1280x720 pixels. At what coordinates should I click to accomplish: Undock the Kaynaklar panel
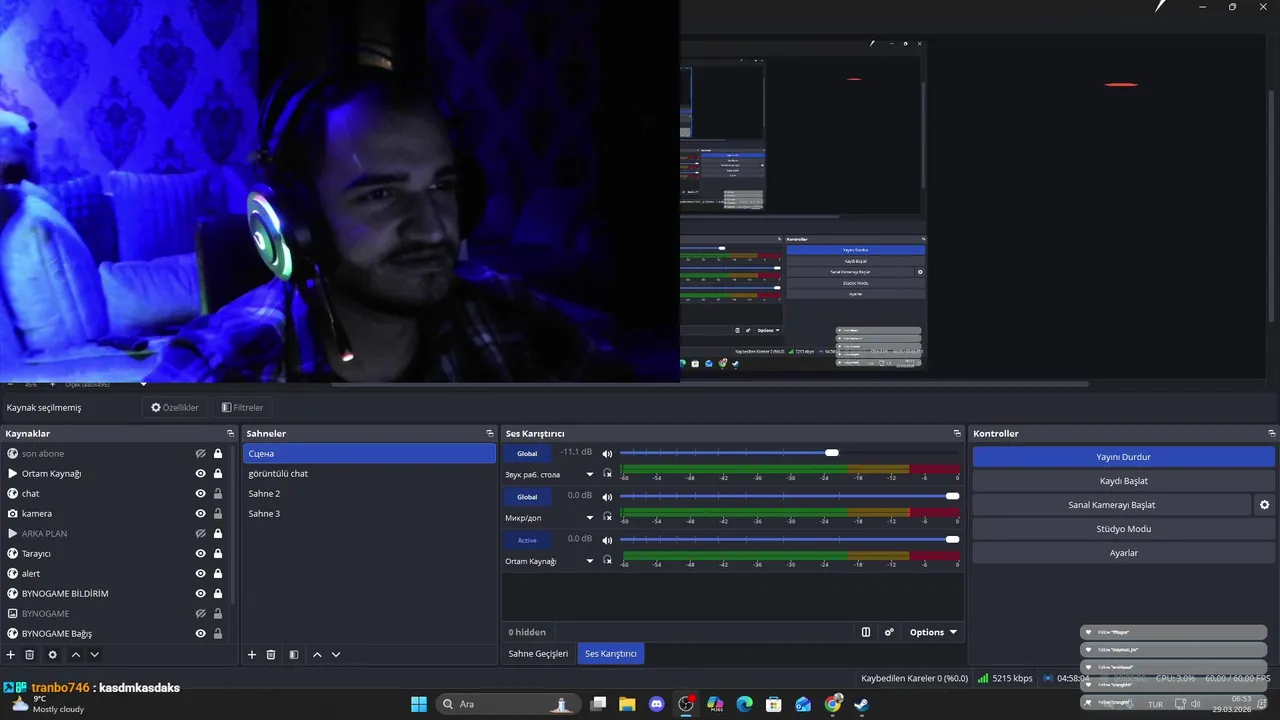(x=231, y=434)
